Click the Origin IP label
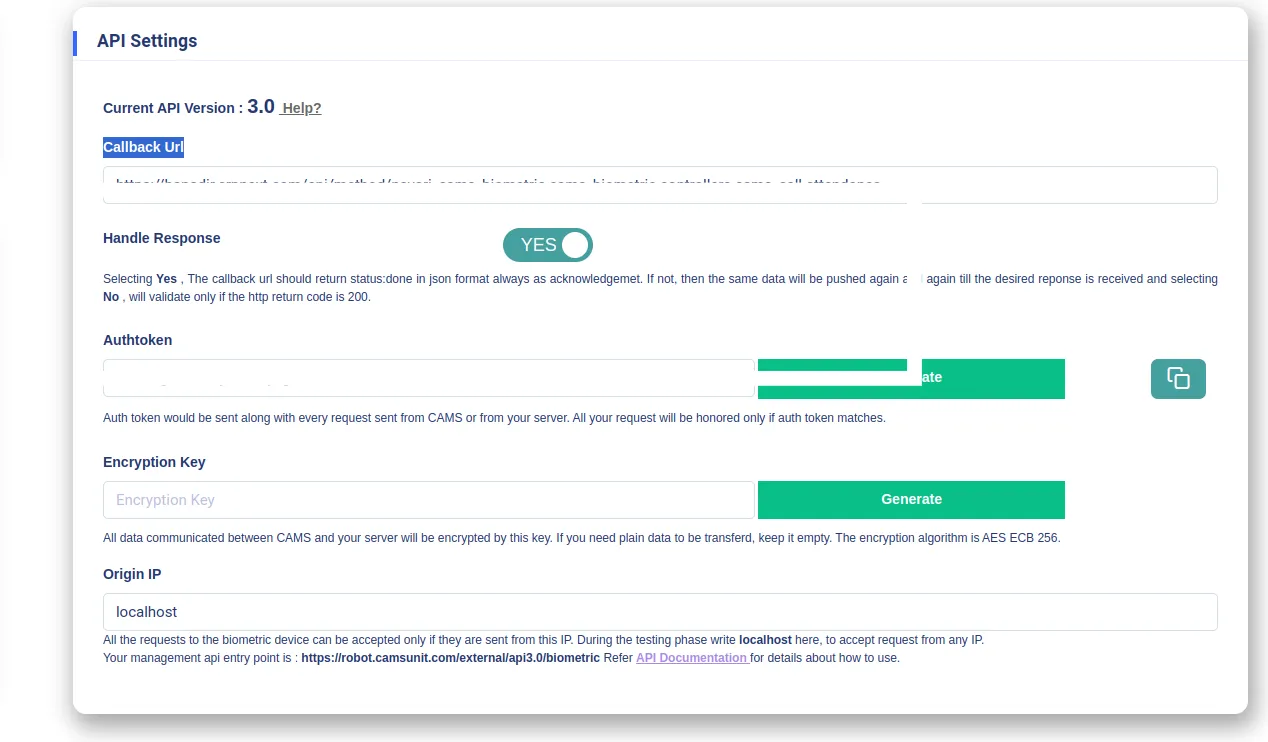This screenshot has height=742, width=1268. point(132,574)
